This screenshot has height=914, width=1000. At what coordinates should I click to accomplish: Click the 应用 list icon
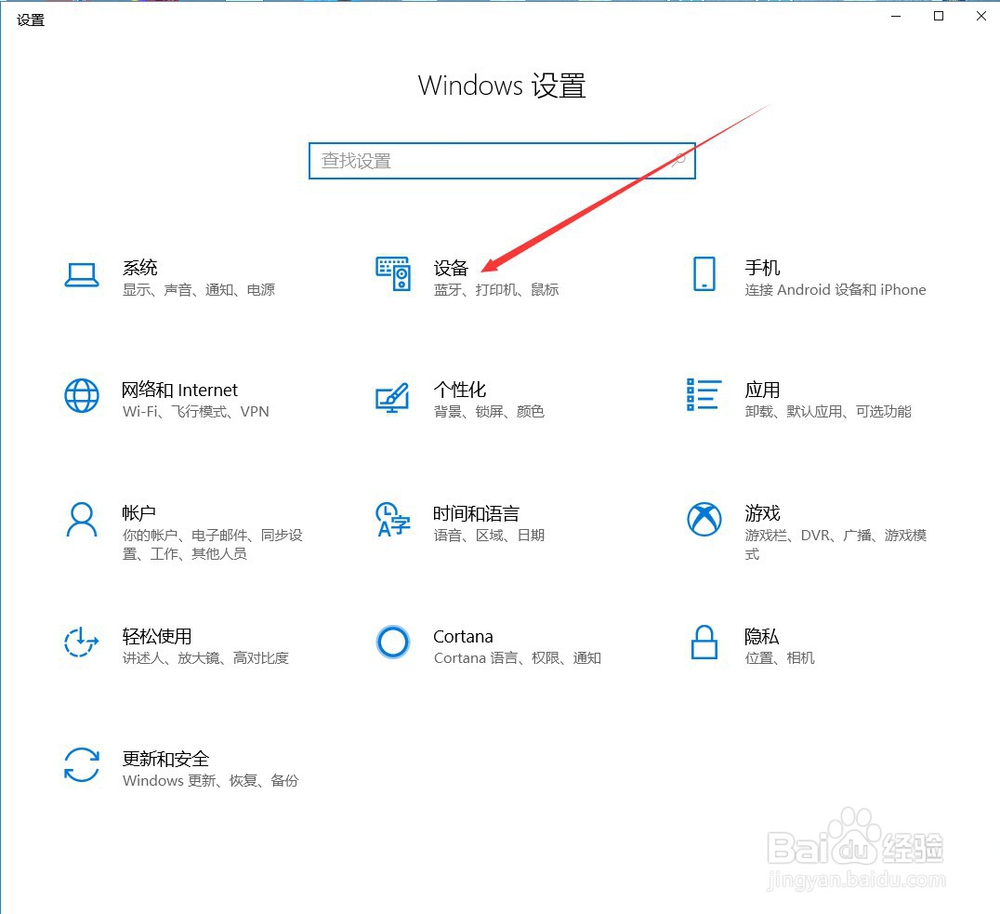(x=704, y=395)
